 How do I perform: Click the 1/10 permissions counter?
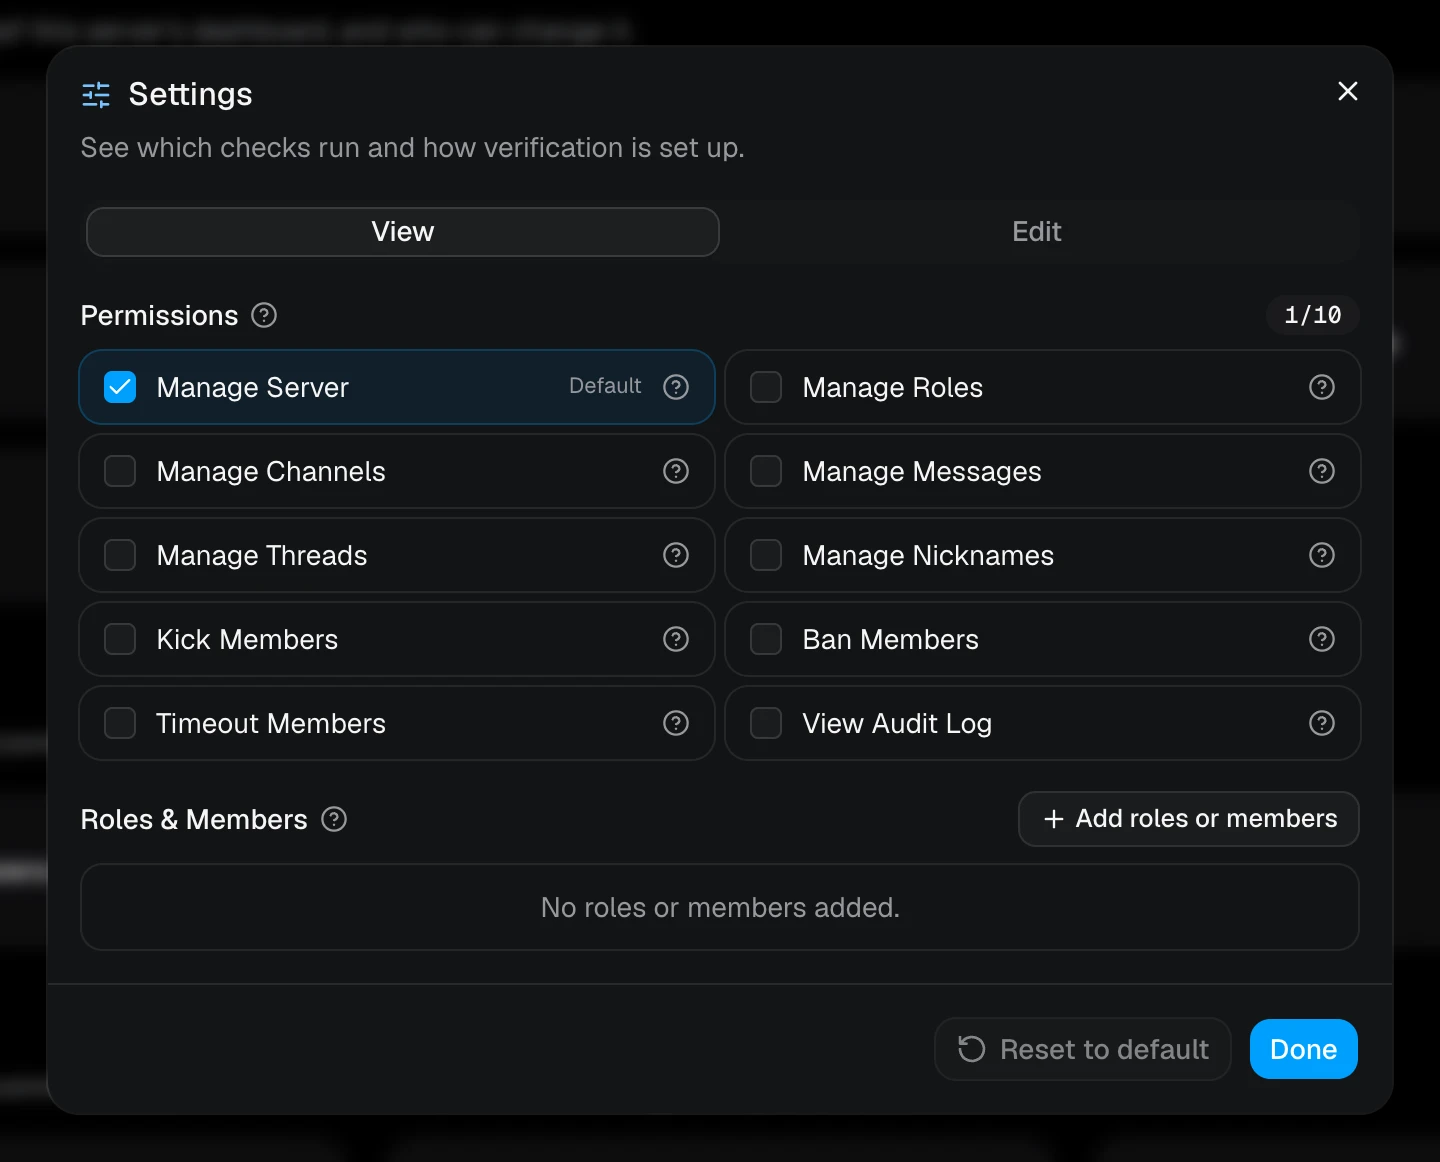pyautogui.click(x=1313, y=315)
